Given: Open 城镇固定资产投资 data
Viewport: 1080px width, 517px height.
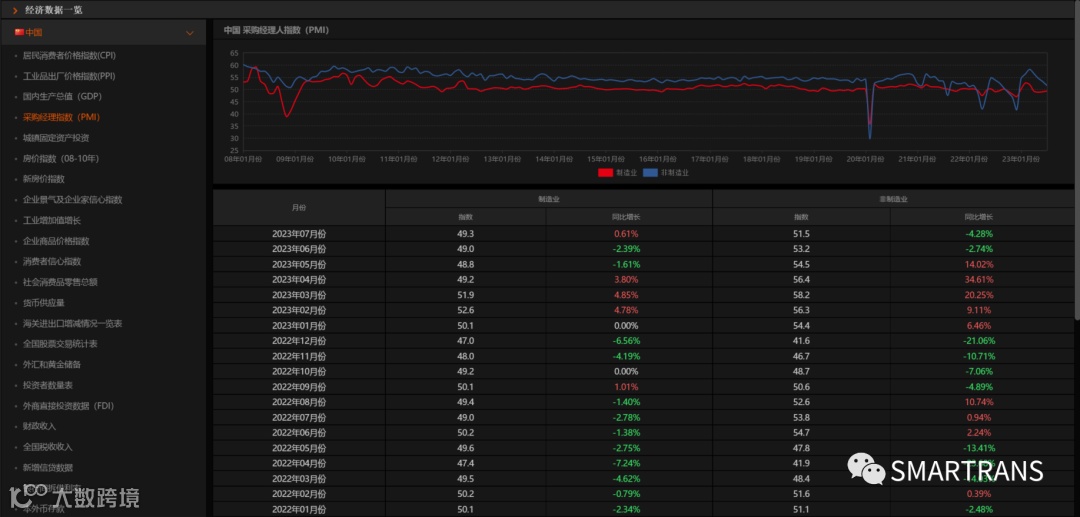Looking at the screenshot, I should [x=56, y=138].
